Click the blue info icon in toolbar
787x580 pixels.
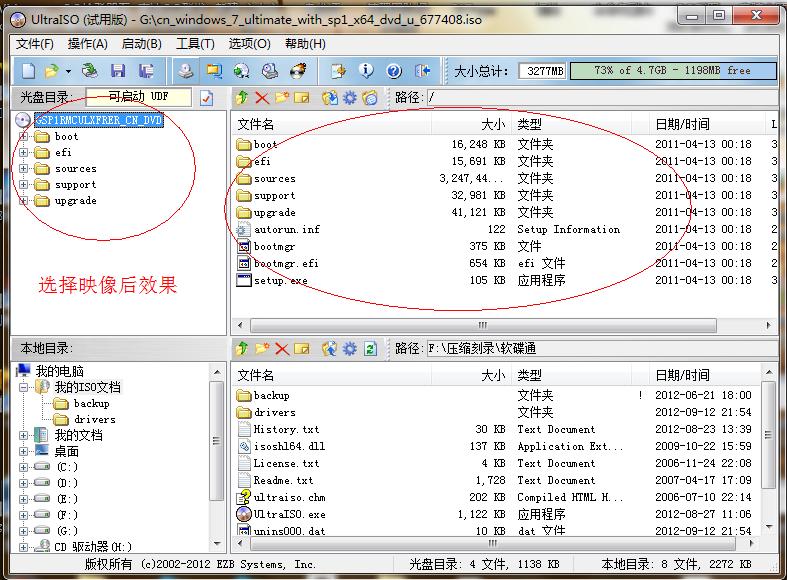coord(366,71)
